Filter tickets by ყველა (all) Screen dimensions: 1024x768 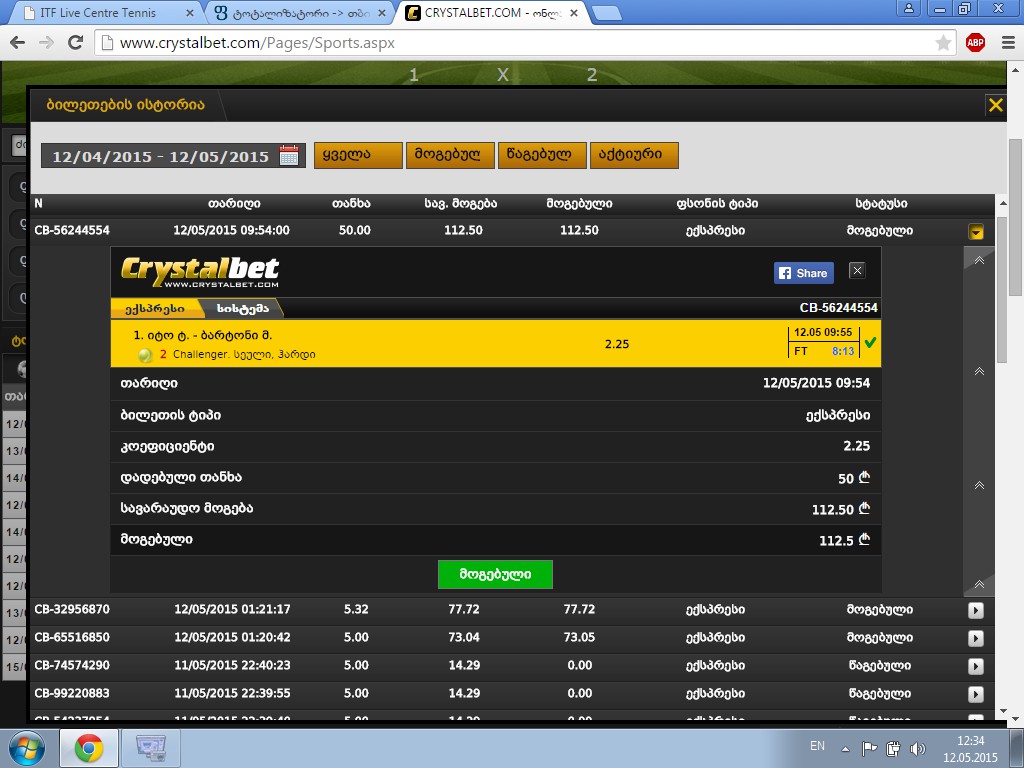pos(358,155)
